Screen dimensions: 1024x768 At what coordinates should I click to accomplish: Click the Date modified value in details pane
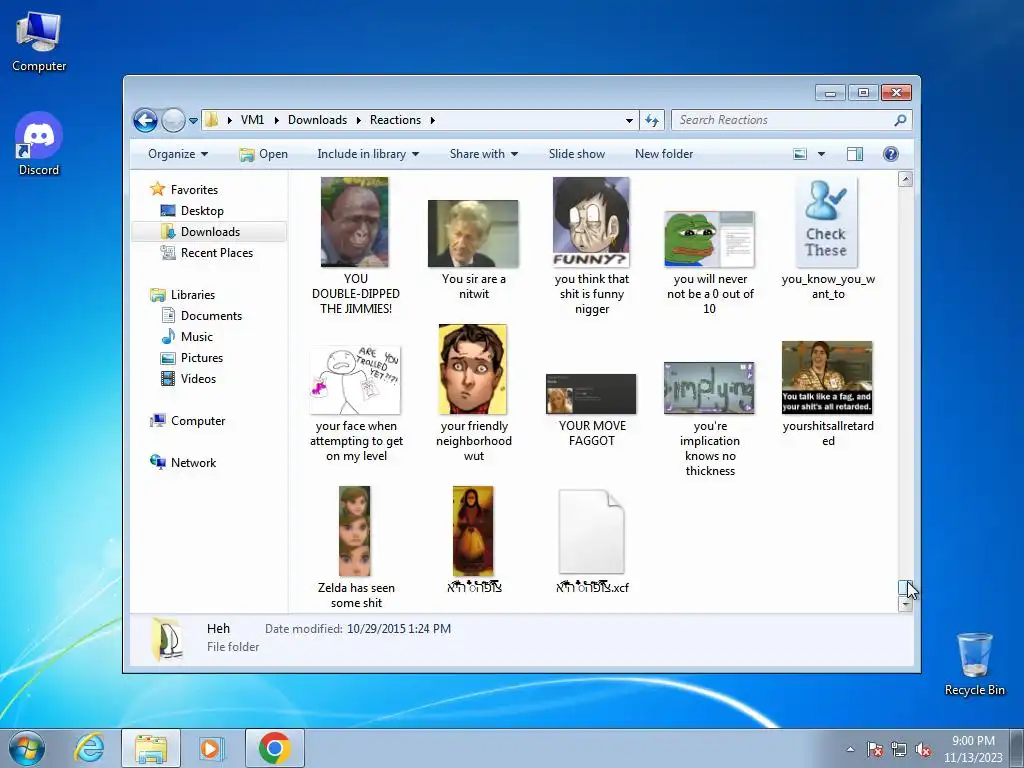tap(398, 629)
